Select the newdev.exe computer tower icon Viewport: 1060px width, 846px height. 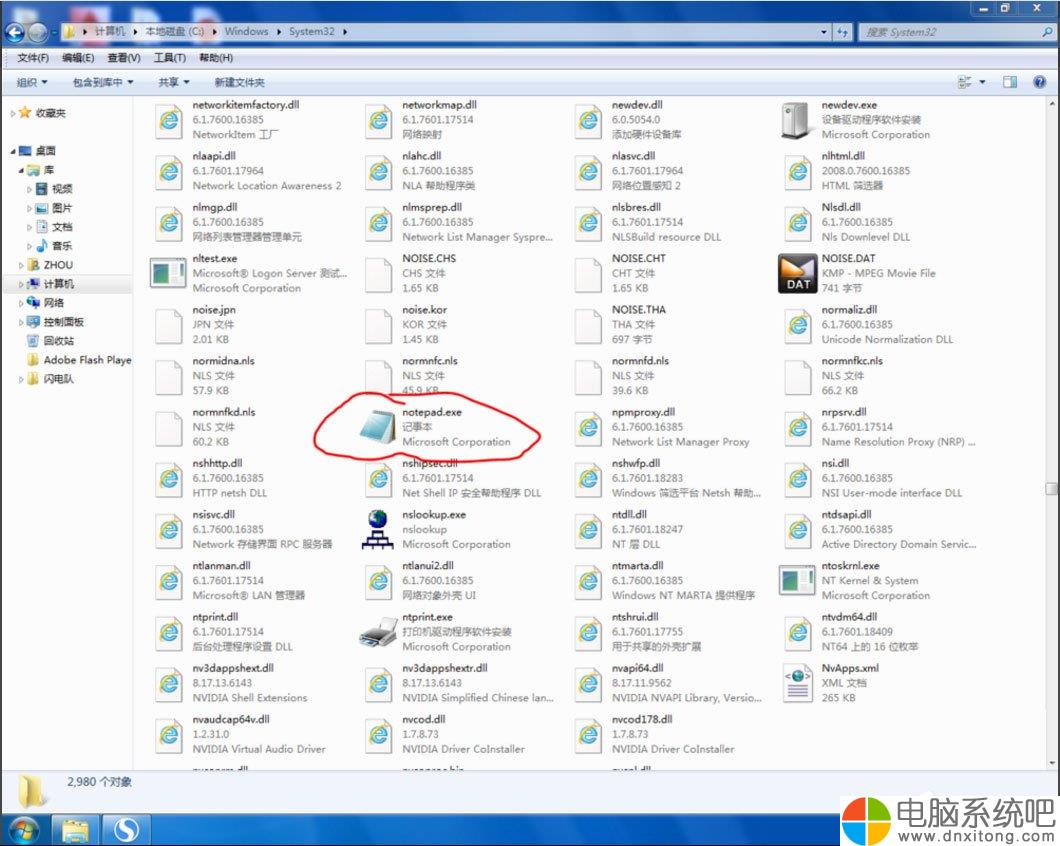pos(796,120)
